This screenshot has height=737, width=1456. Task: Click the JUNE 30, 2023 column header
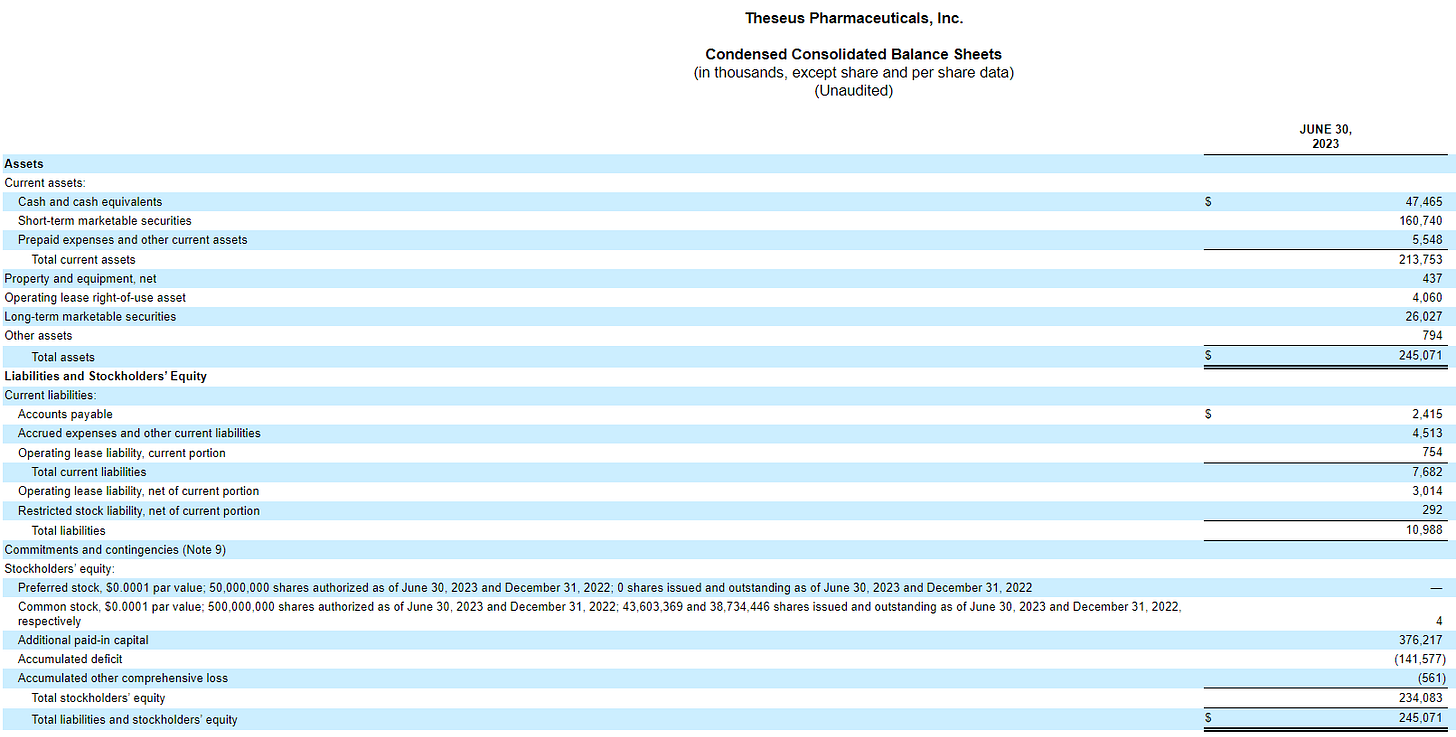pos(1325,136)
